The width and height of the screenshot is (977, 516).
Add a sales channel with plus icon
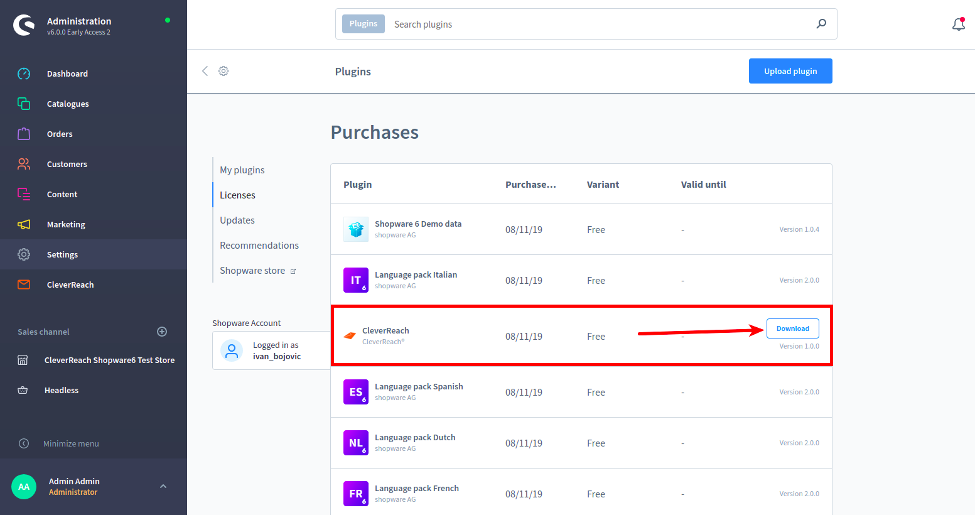[162, 332]
